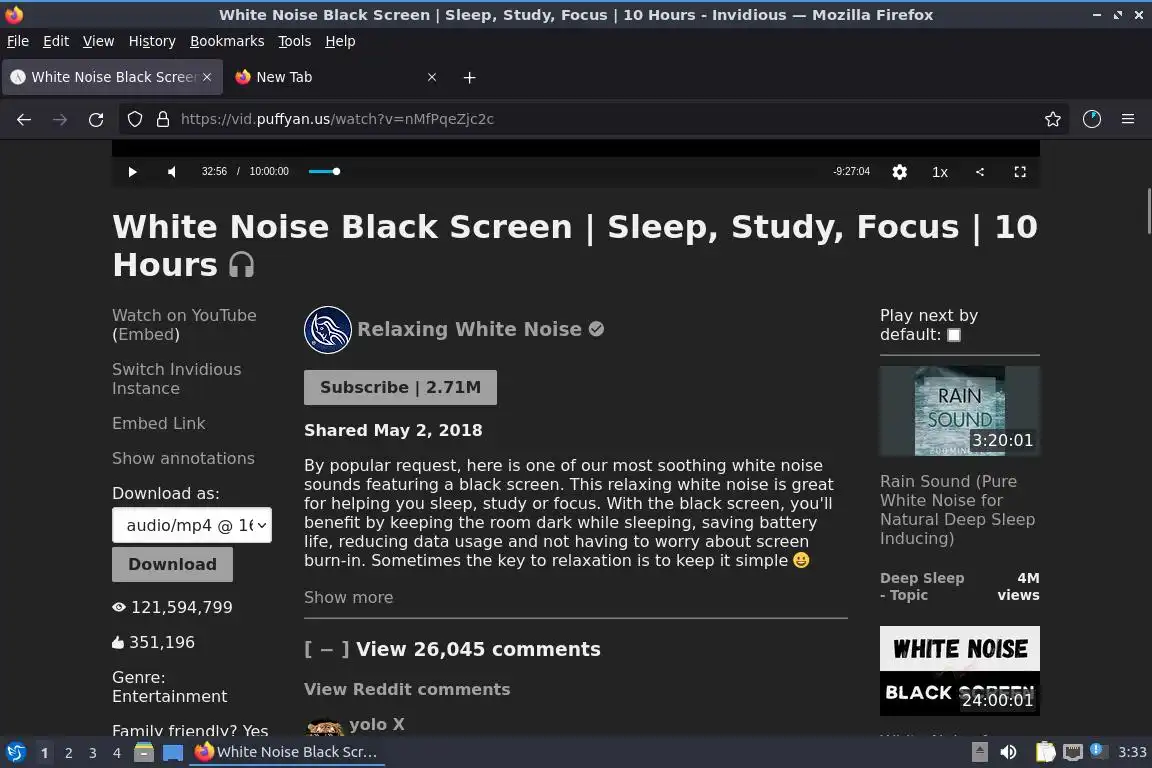Open the display/screen tray icon
Image resolution: width=1152 pixels, height=768 pixels.
pyautogui.click(x=1073, y=752)
